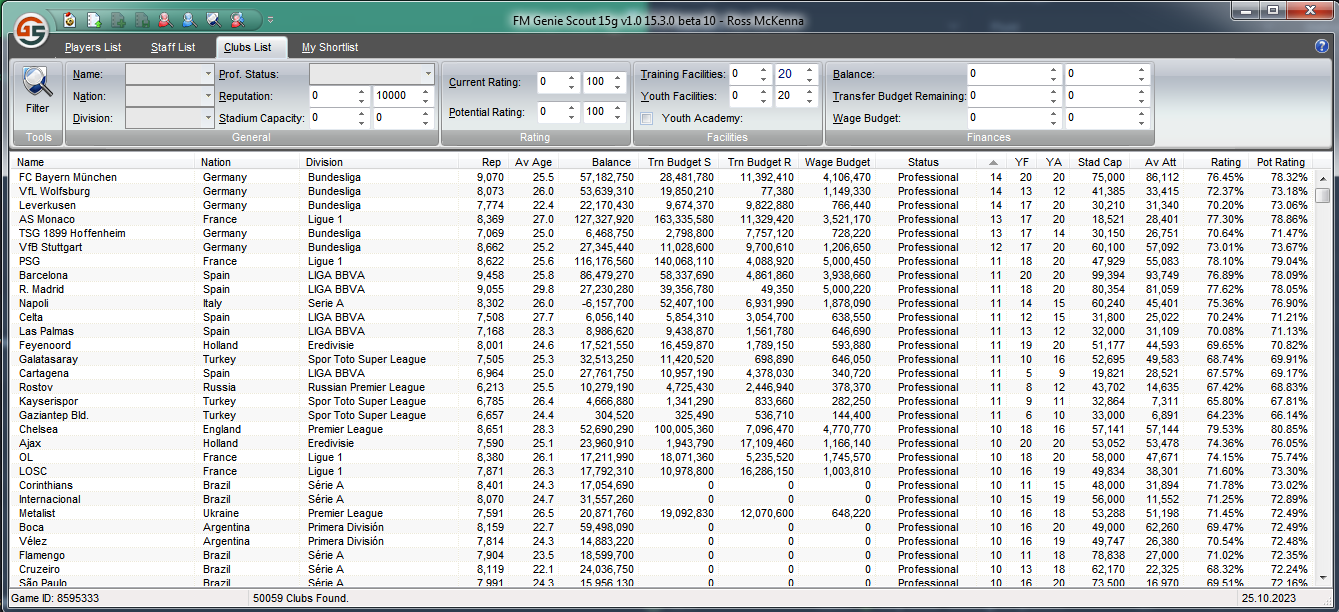The height and width of the screenshot is (612, 1339).
Task: Select the FC Bayern München row
Action: tap(661, 177)
